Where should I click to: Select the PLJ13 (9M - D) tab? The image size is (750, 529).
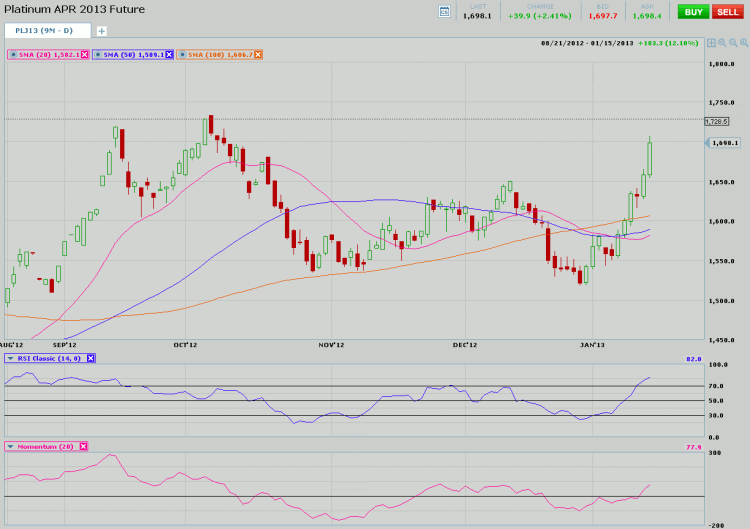point(47,31)
